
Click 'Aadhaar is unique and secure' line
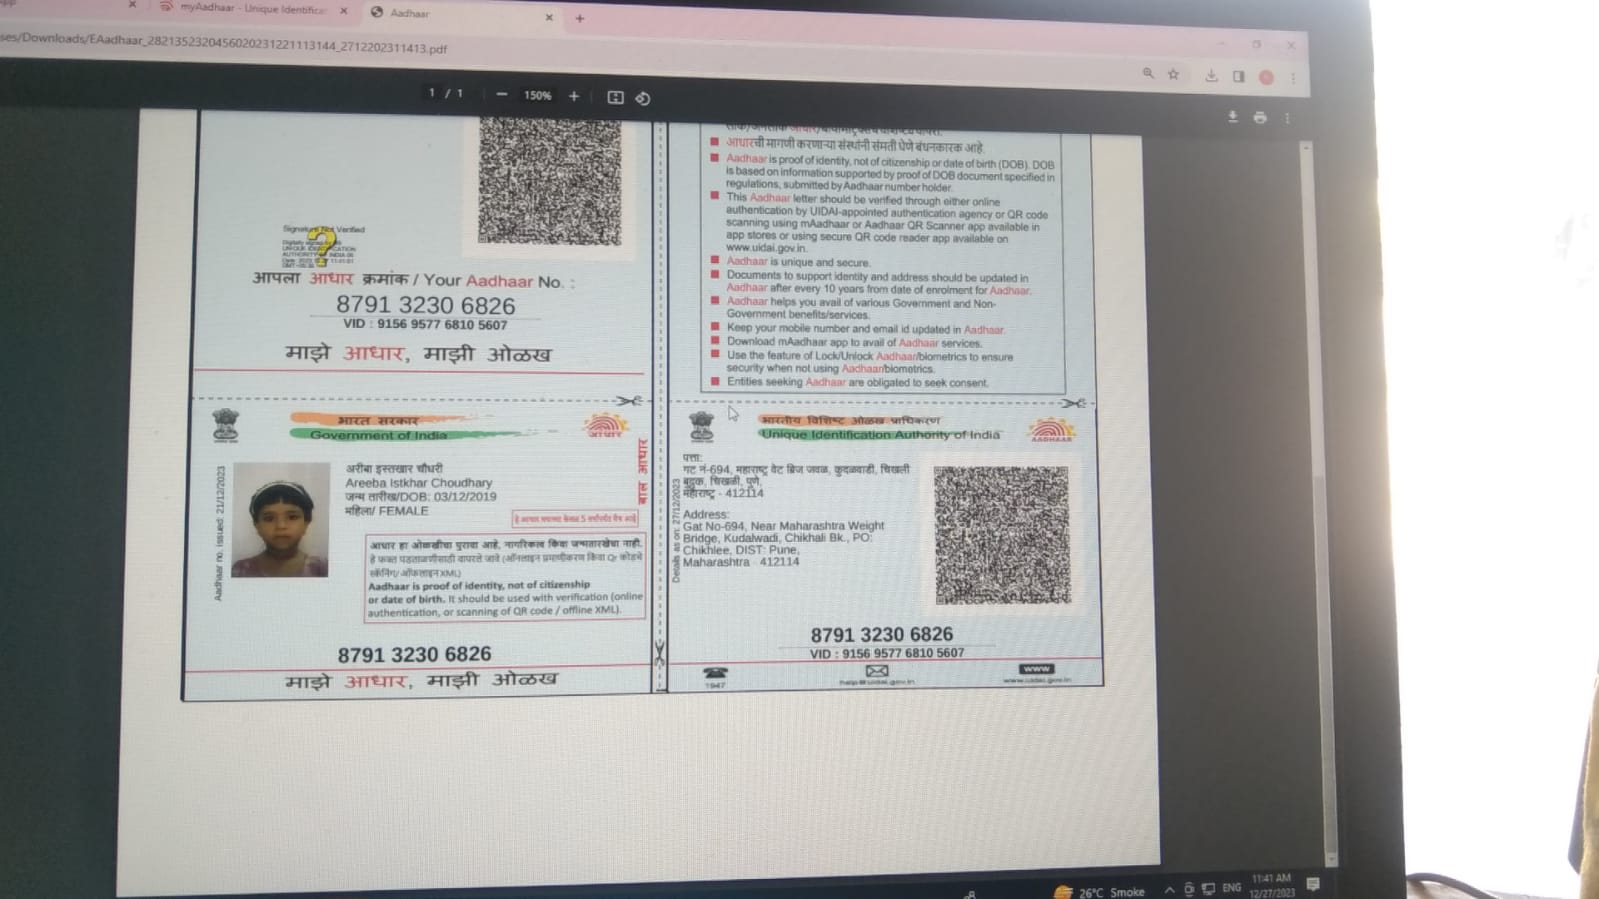coord(798,262)
